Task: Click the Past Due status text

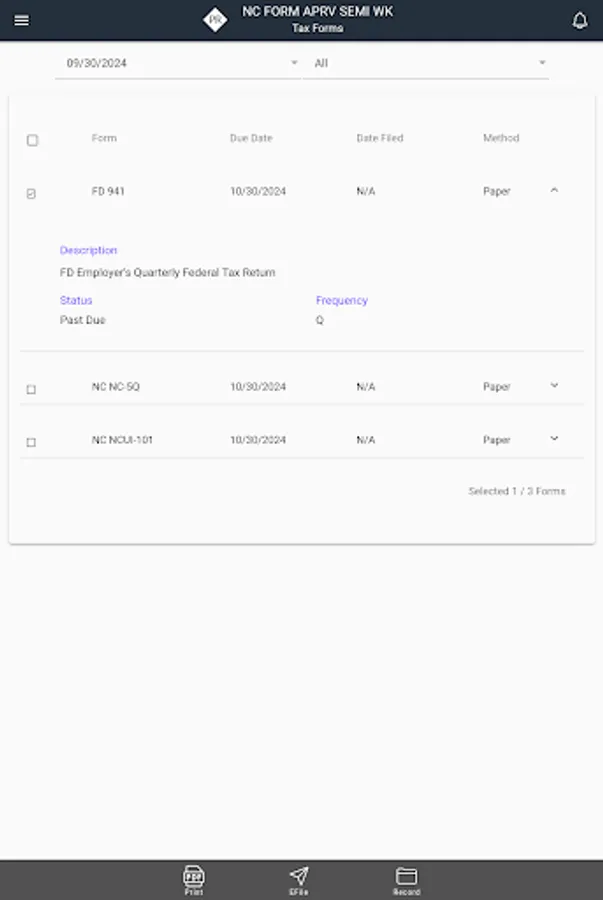Action: [x=80, y=319]
